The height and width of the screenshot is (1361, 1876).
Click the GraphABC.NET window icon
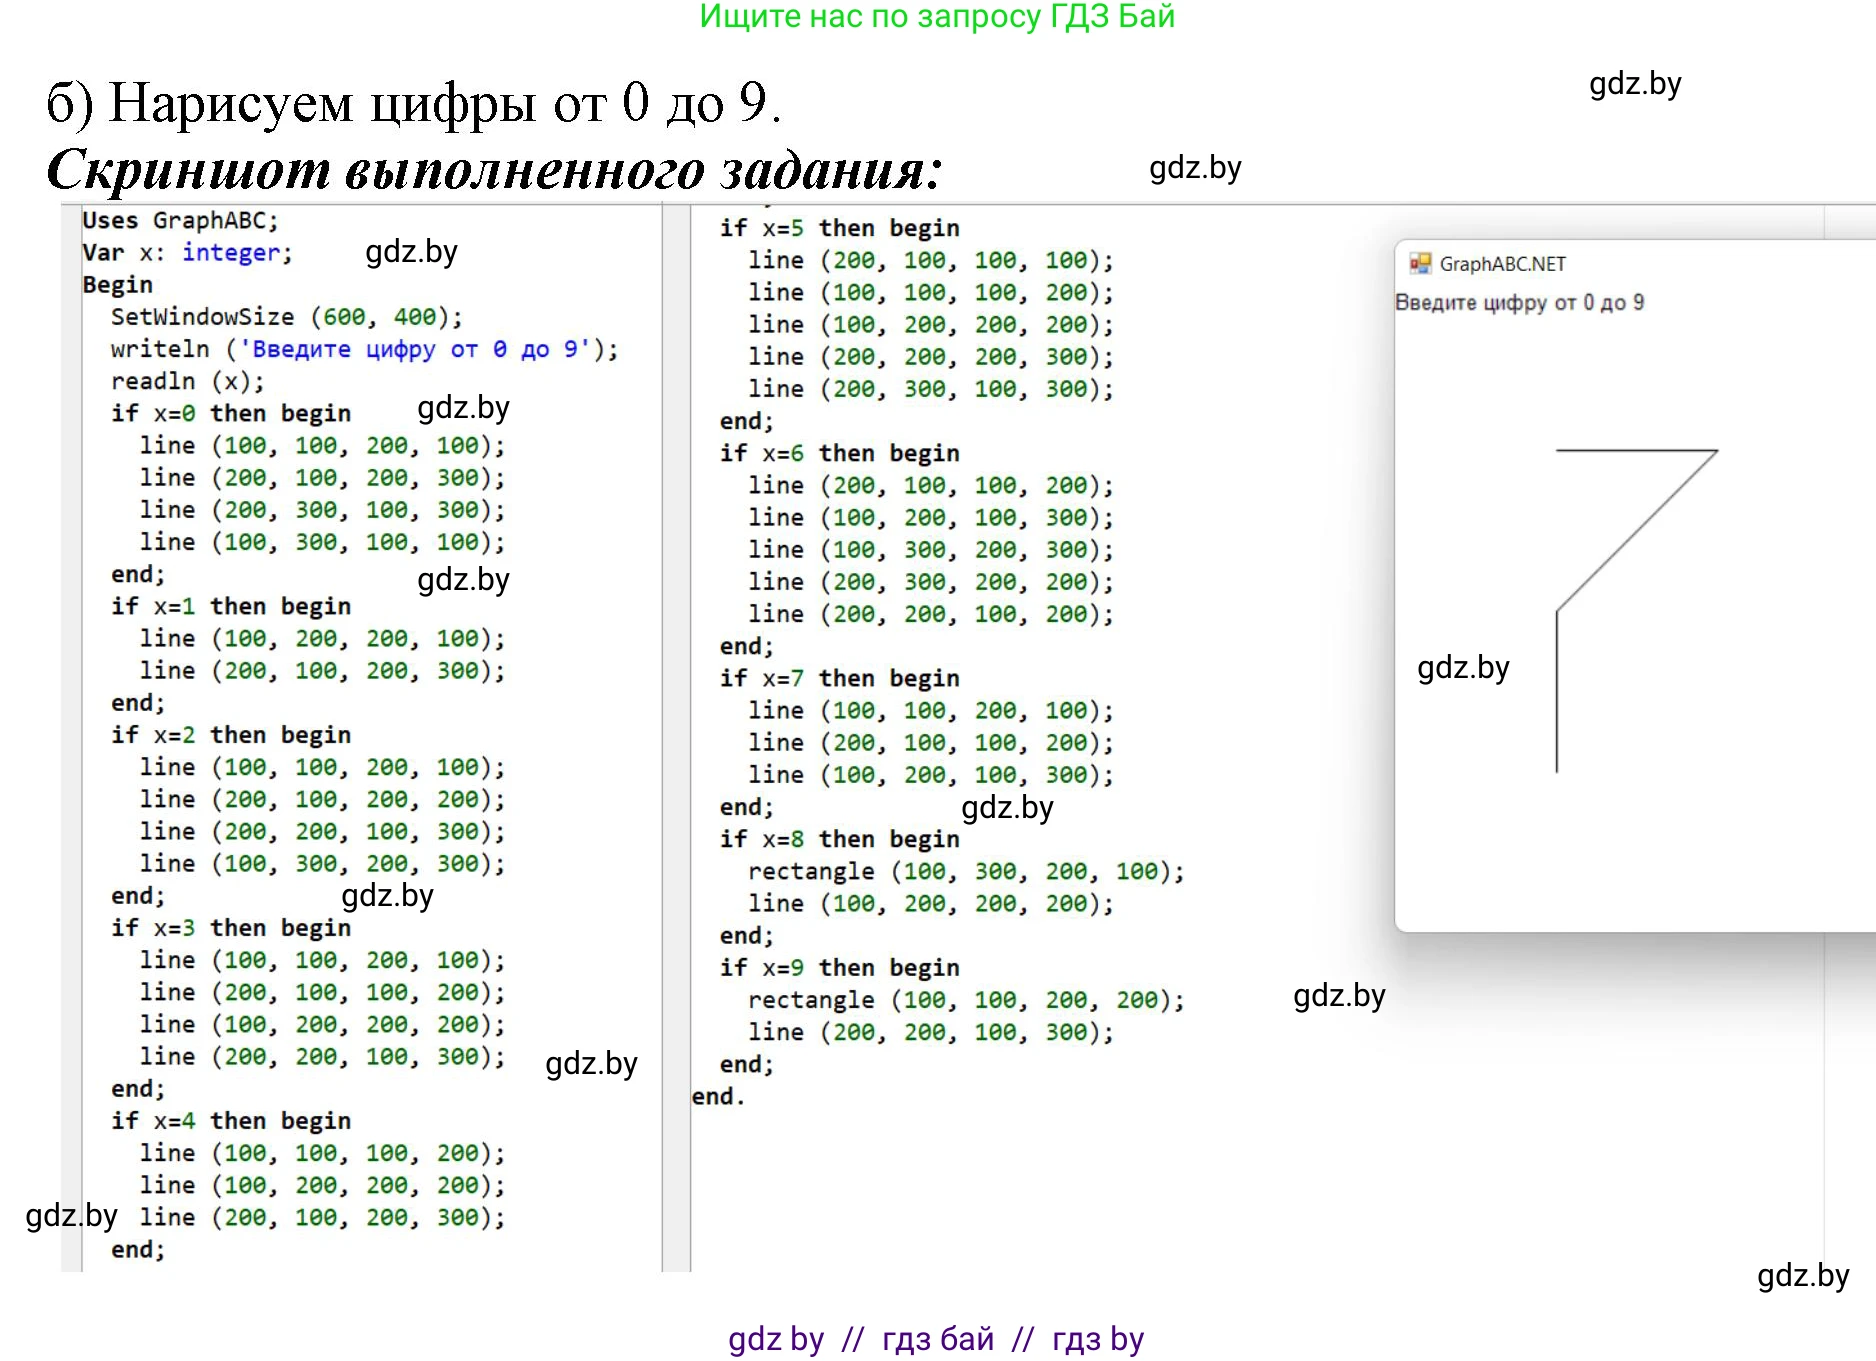(1419, 263)
